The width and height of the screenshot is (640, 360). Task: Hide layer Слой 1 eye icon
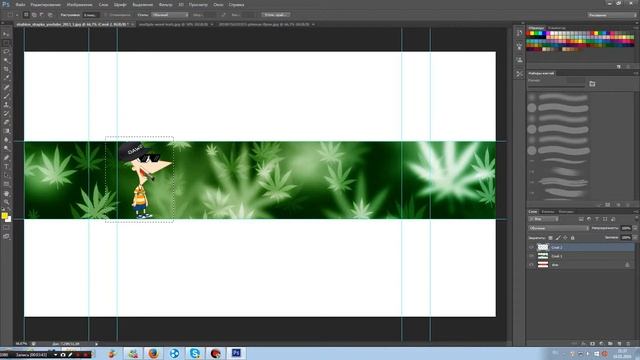(x=531, y=256)
